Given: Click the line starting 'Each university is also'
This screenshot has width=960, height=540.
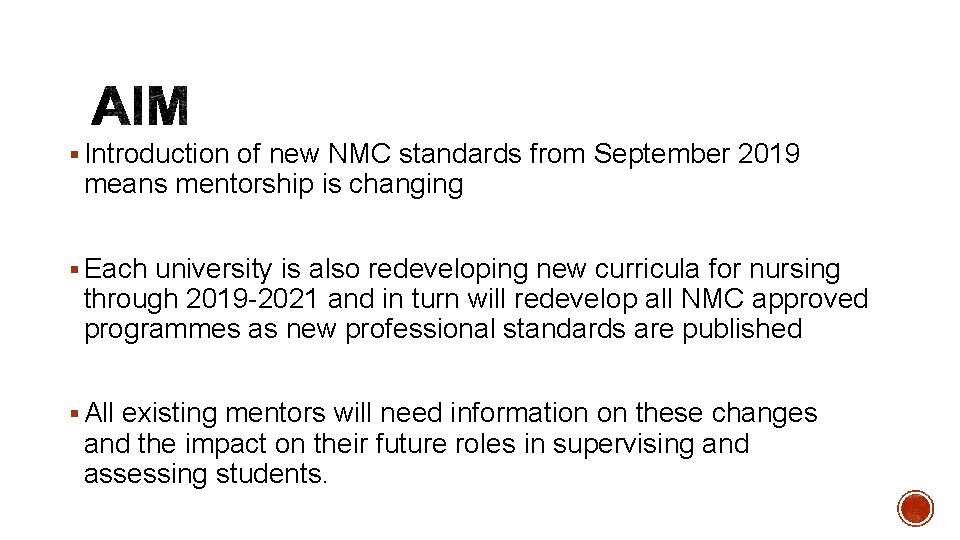Looking at the screenshot, I should click(x=462, y=269).
